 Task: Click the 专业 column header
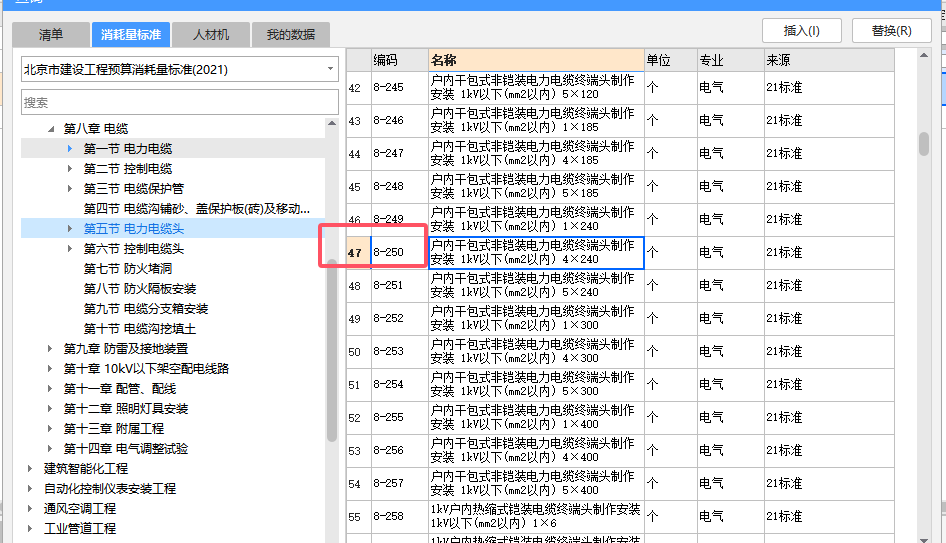coord(731,60)
